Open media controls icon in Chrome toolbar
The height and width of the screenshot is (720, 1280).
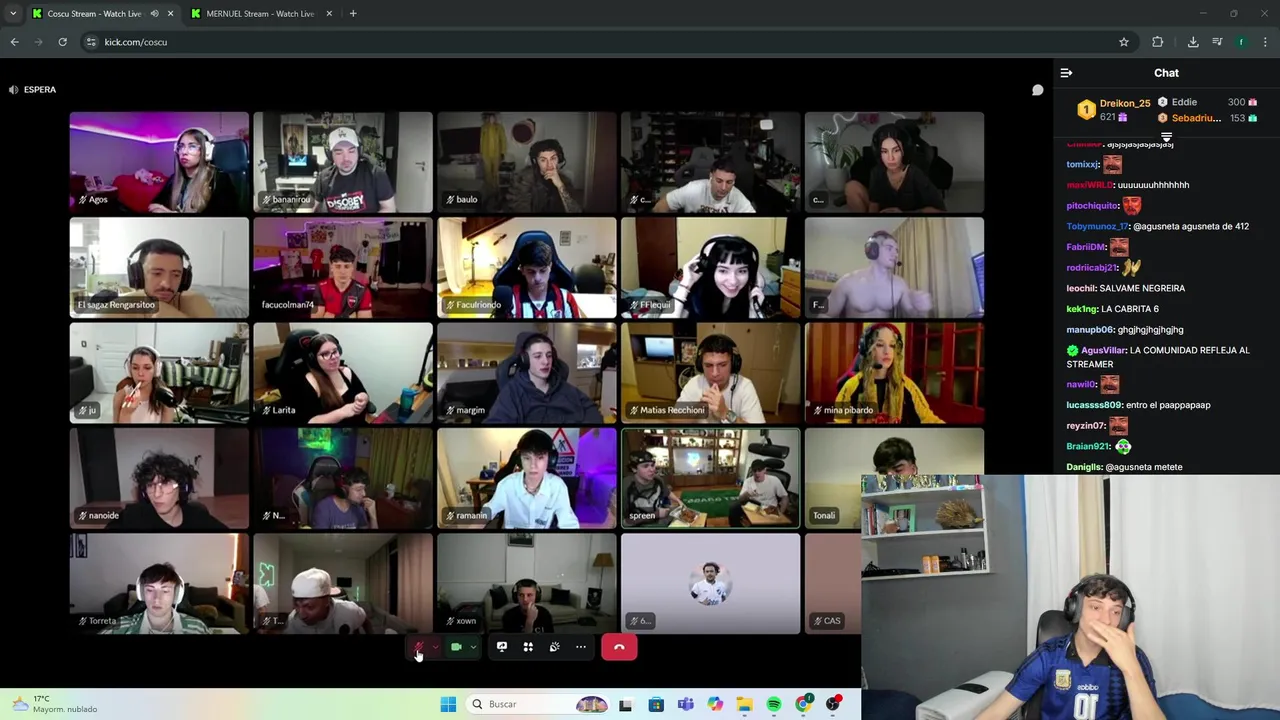(1217, 42)
